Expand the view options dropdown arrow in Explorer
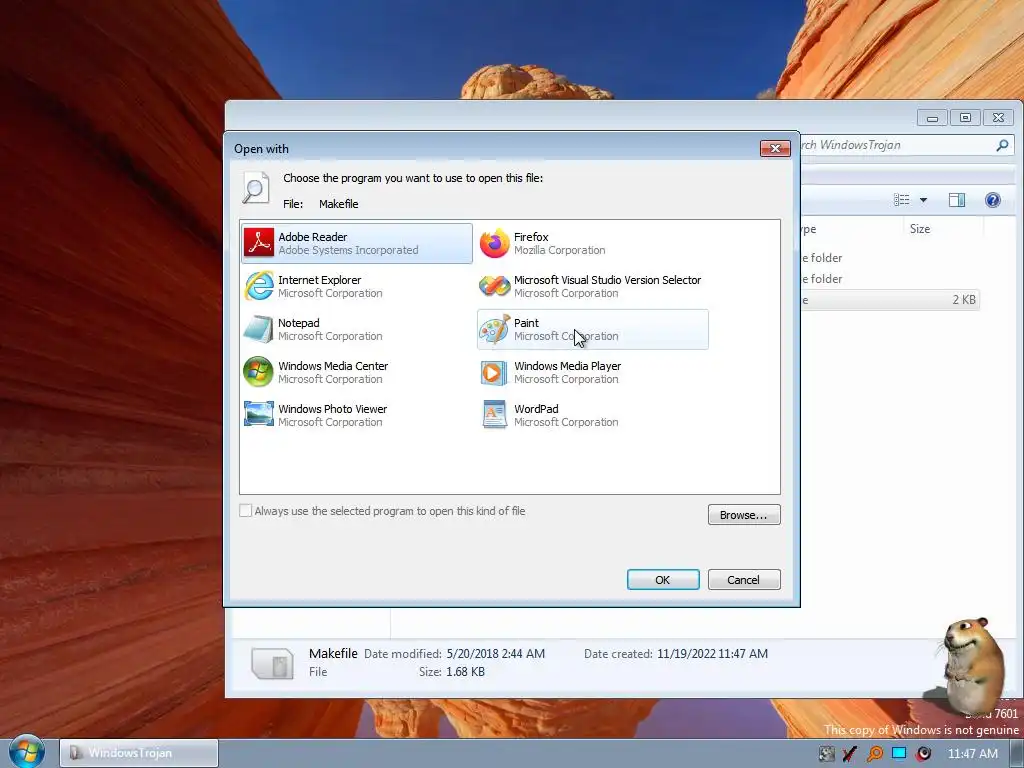1024x768 pixels. [x=923, y=200]
